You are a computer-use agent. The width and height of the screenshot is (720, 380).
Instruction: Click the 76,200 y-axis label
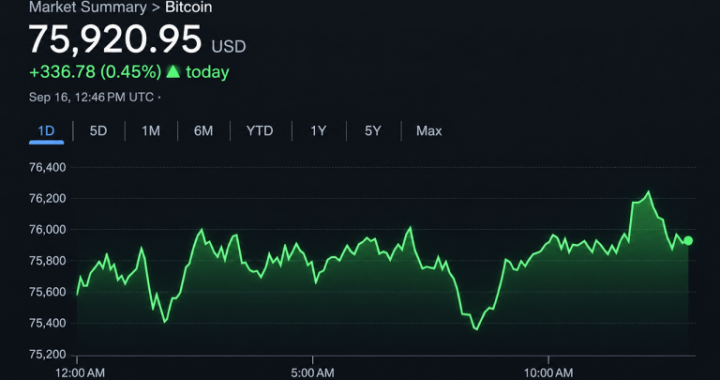(47, 199)
